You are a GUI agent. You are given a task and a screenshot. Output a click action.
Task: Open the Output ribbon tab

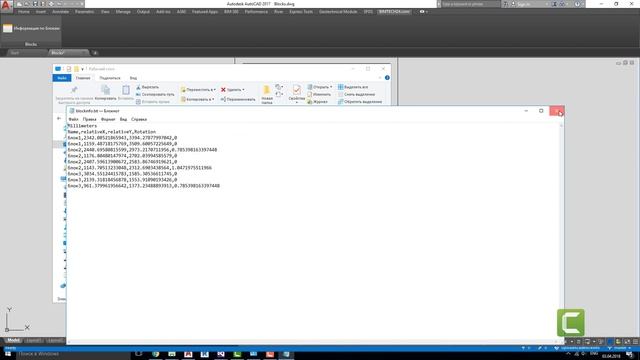[143, 12]
